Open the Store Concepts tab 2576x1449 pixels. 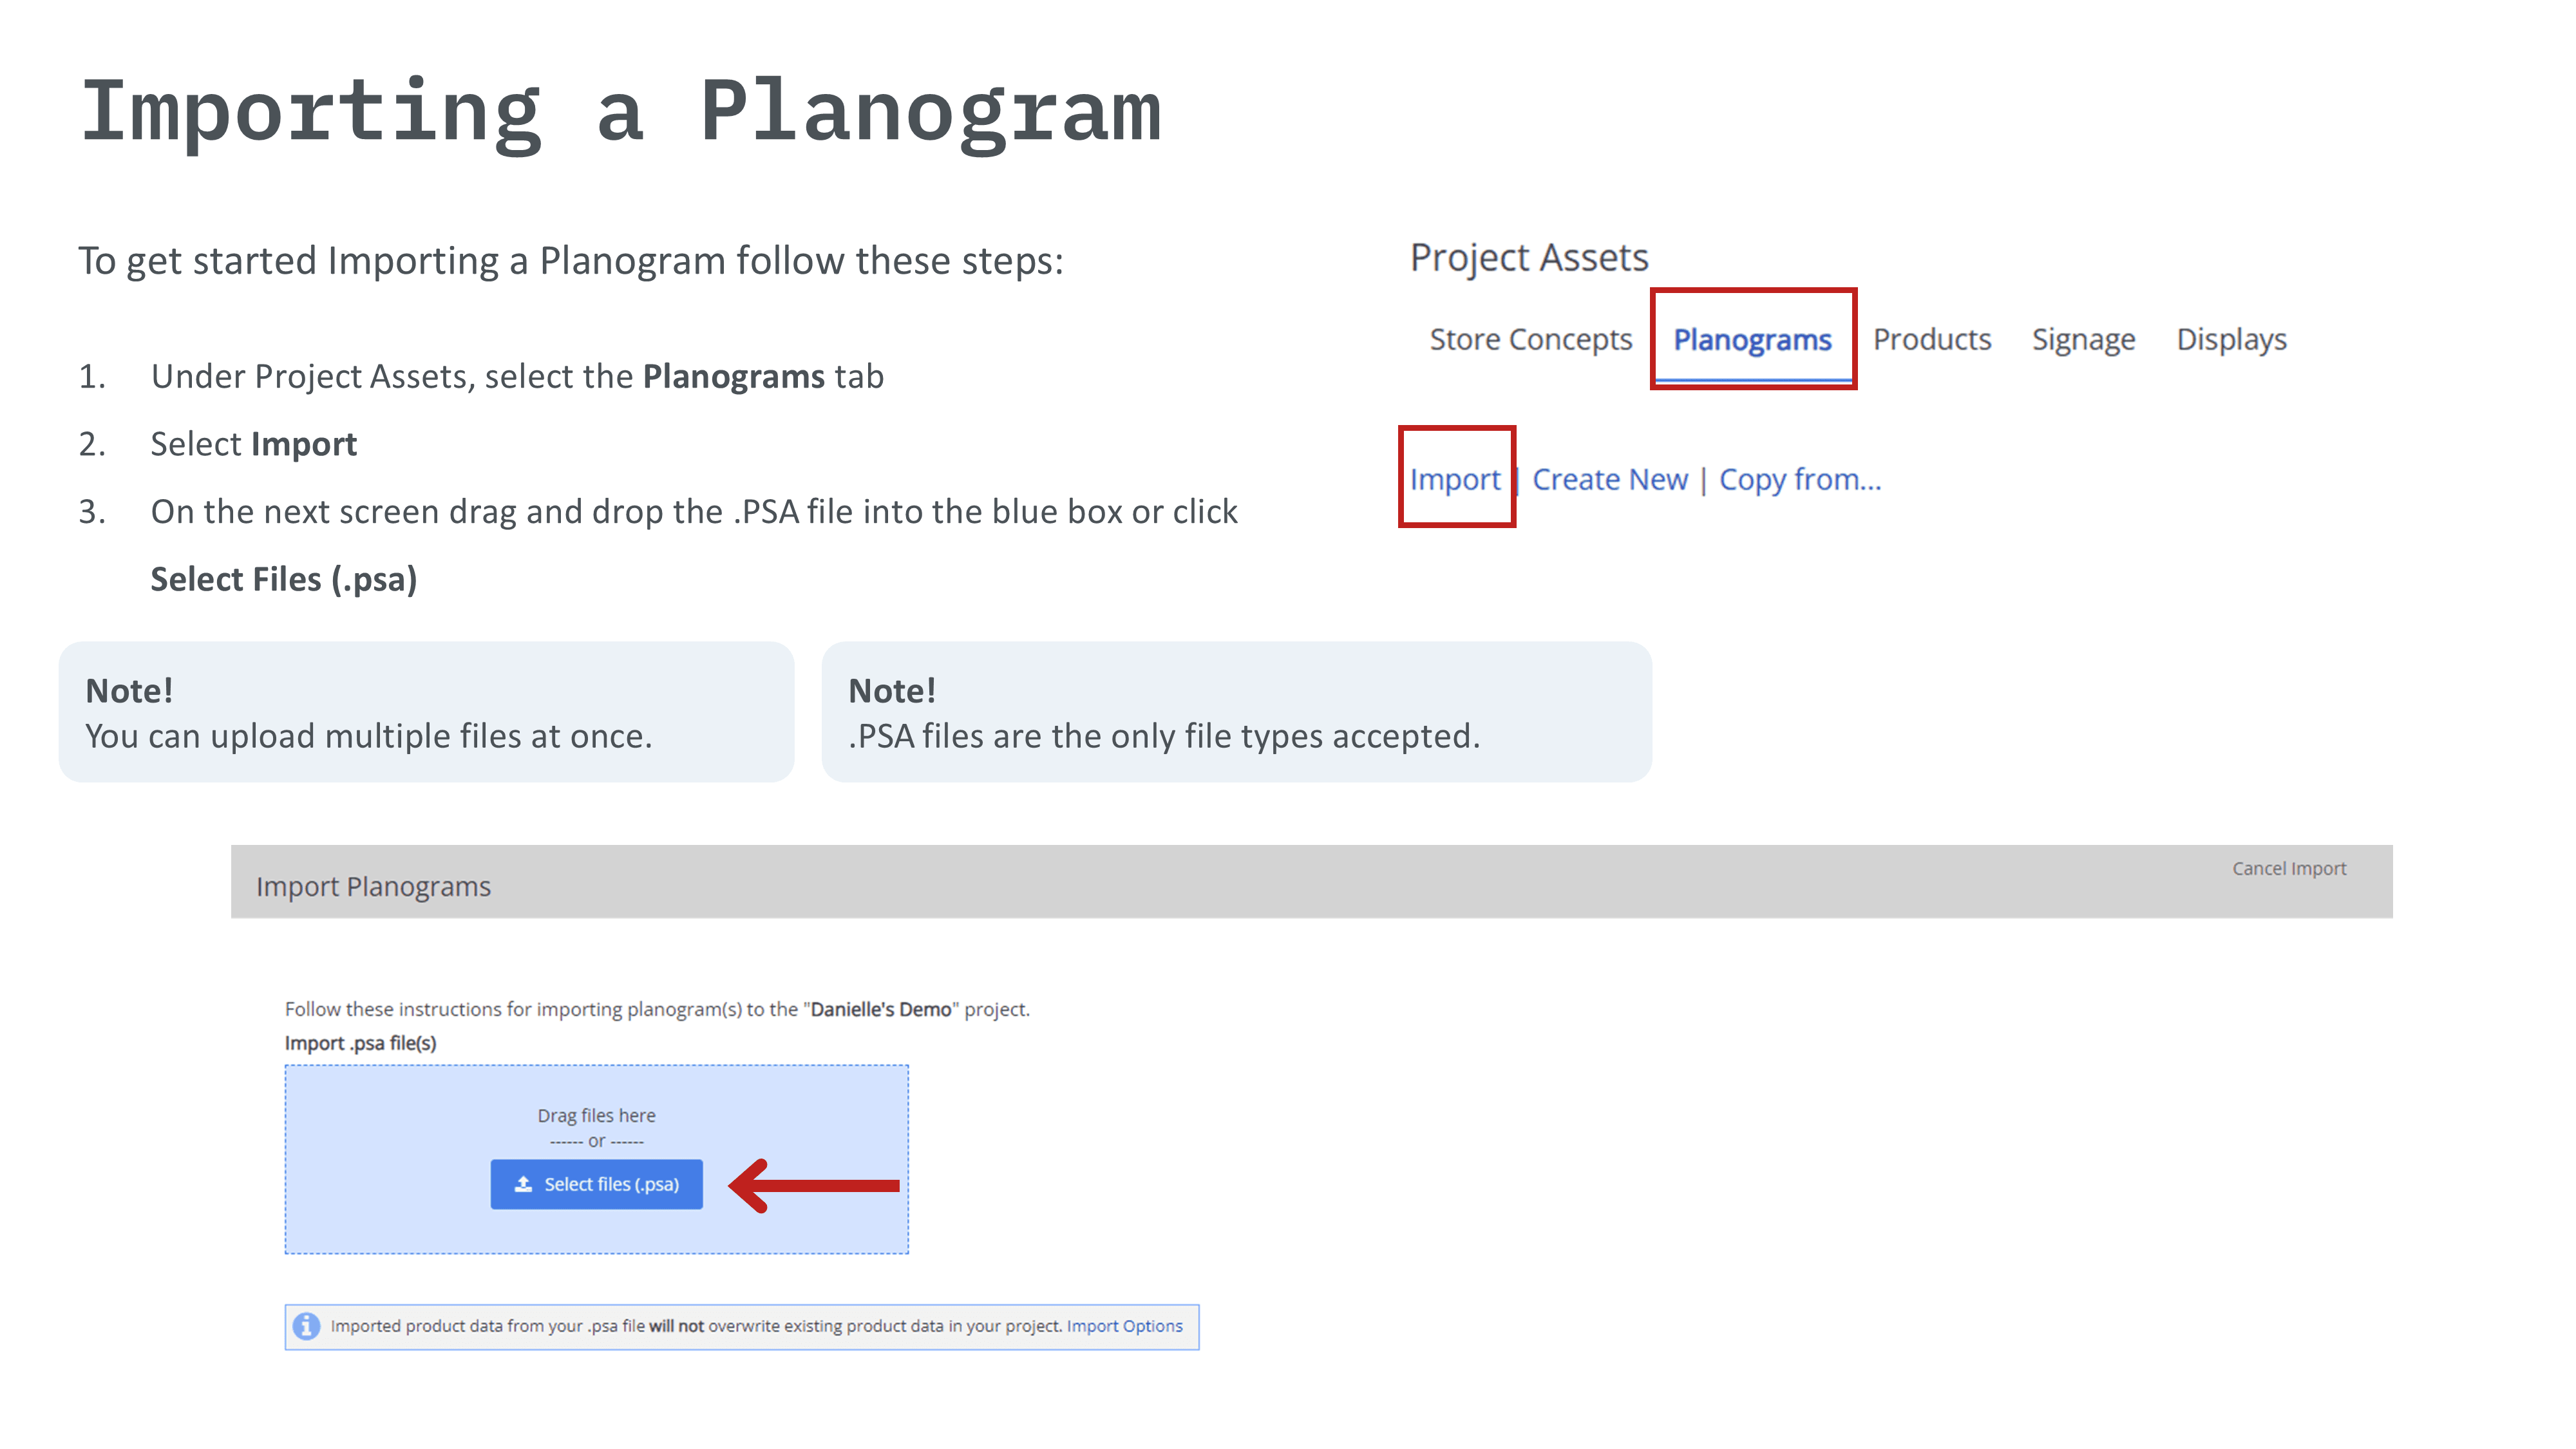click(x=1530, y=340)
